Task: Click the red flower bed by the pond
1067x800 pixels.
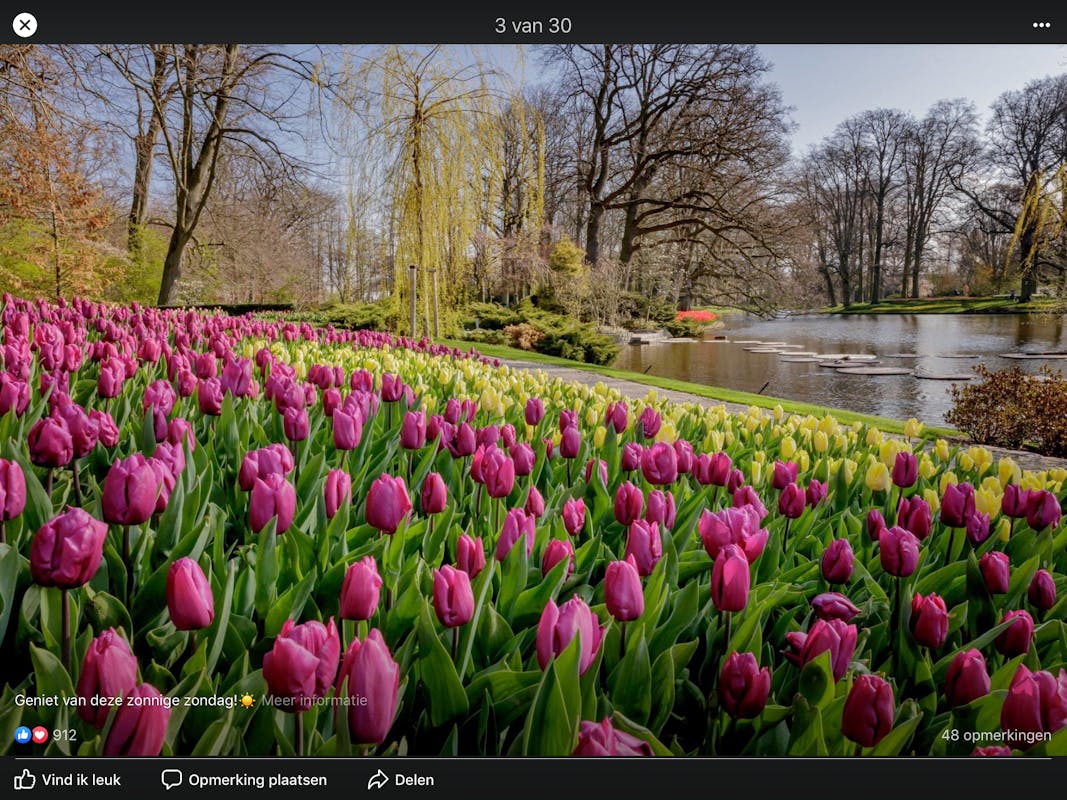Action: point(697,316)
